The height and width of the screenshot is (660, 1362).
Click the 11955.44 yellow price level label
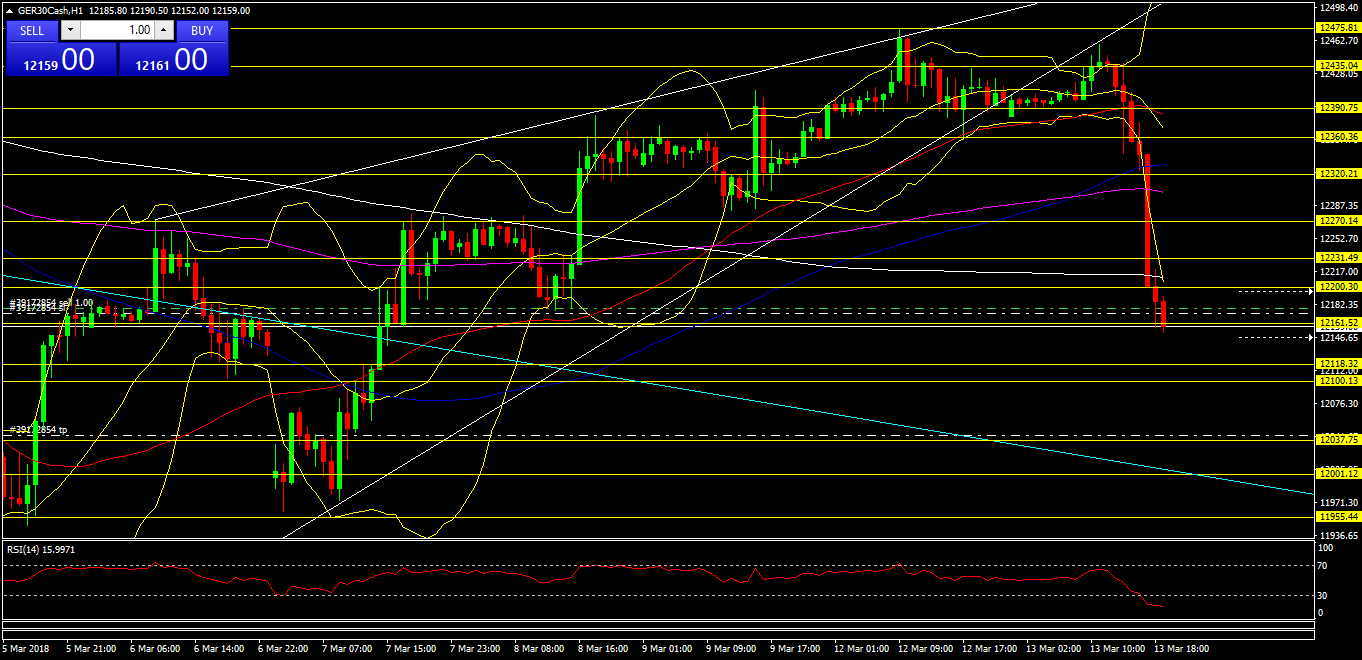(x=1338, y=517)
